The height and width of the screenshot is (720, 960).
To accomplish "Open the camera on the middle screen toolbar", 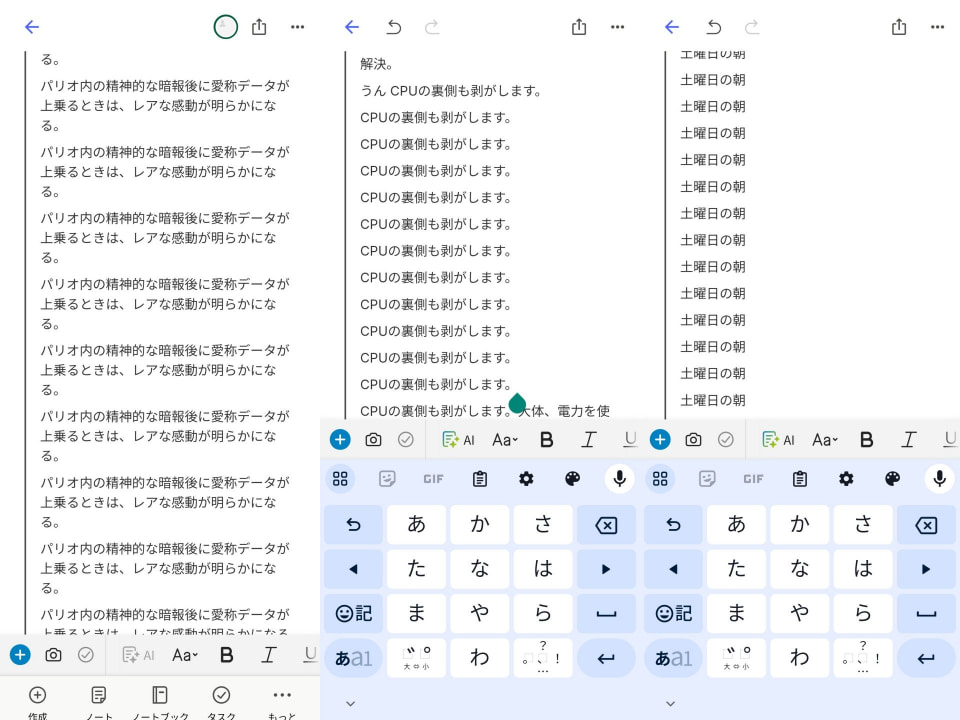I will click(x=373, y=440).
